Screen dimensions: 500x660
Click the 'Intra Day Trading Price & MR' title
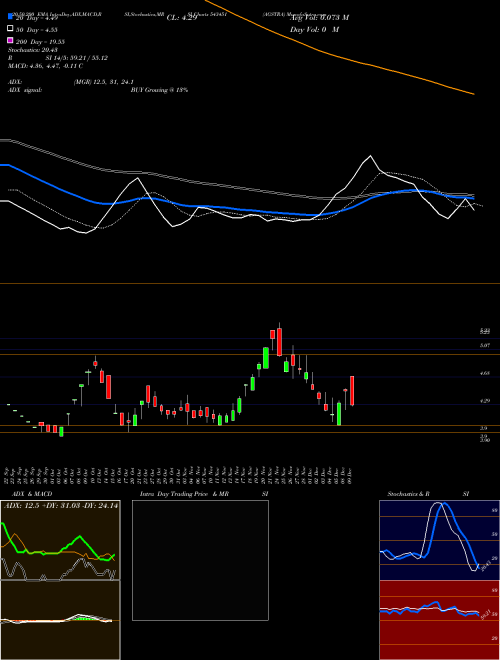pos(184,494)
